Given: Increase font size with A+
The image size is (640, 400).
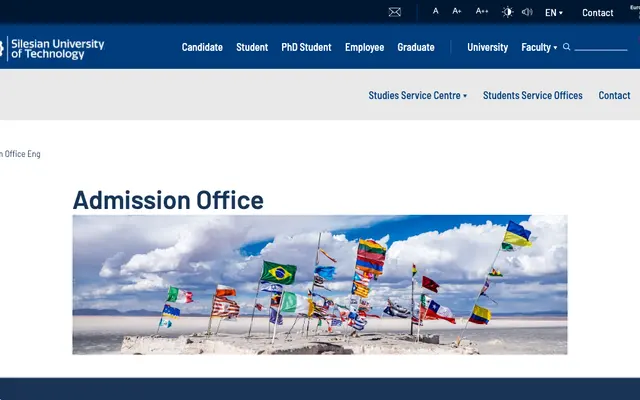Looking at the screenshot, I should tap(457, 11).
